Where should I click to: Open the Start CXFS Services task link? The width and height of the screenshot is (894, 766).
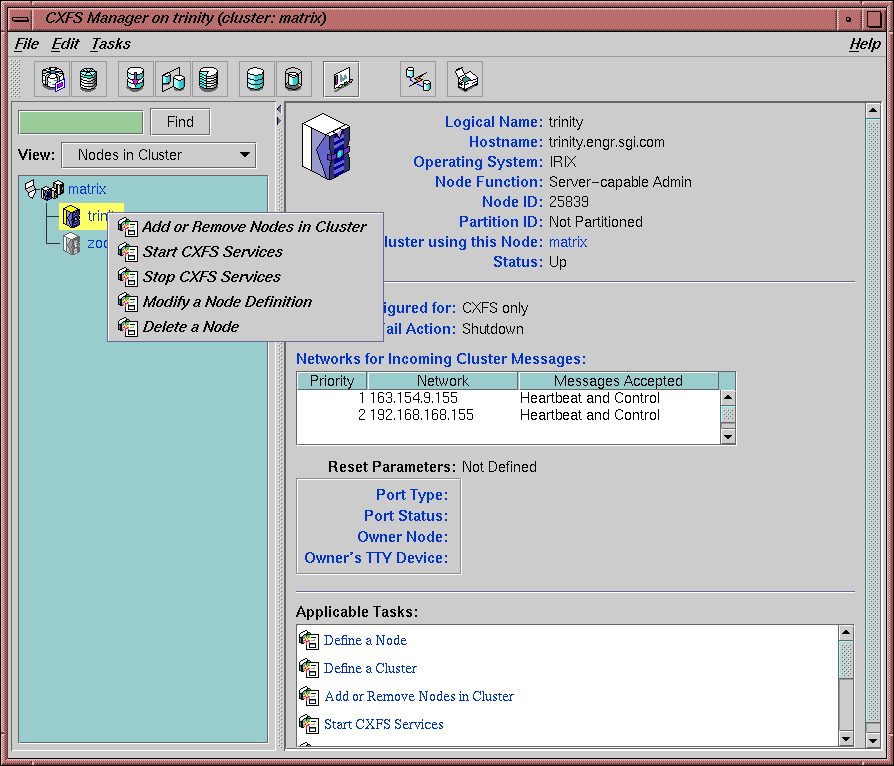(x=384, y=724)
